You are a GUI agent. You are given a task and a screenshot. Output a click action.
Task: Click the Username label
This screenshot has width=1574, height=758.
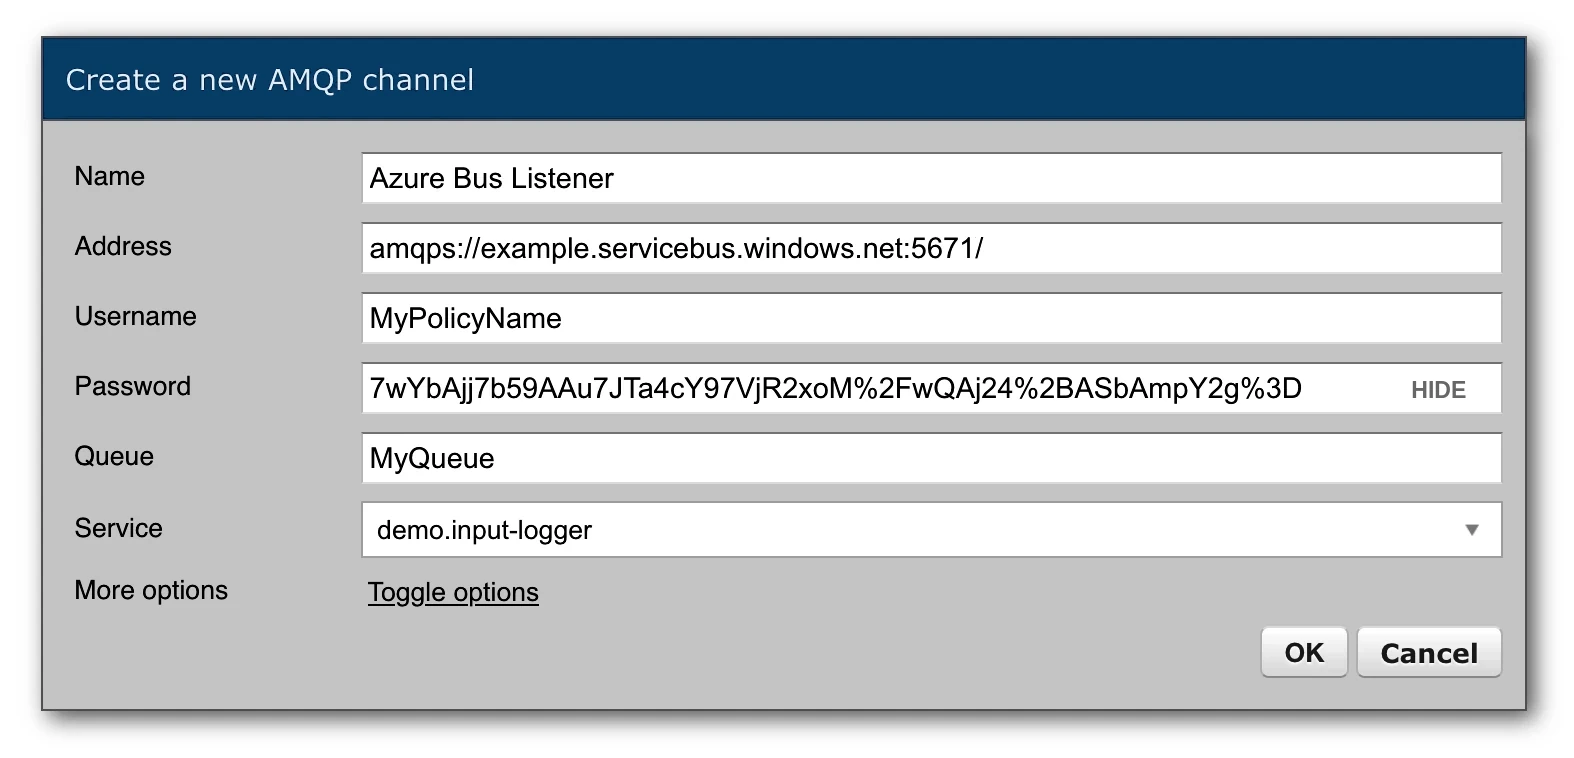click(136, 317)
